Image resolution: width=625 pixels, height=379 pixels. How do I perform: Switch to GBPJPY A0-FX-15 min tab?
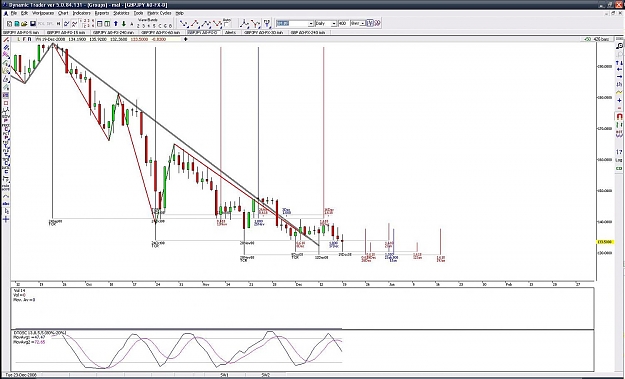pyautogui.click(x=66, y=33)
